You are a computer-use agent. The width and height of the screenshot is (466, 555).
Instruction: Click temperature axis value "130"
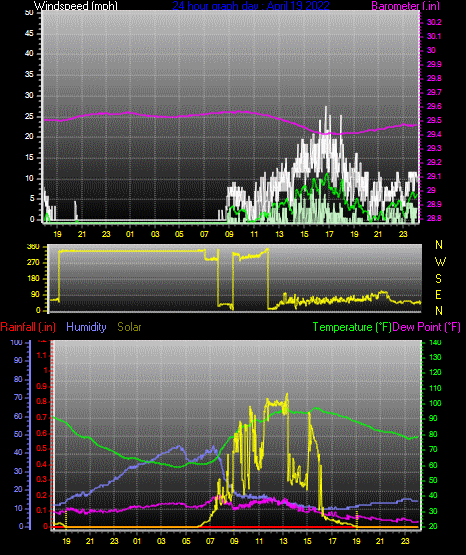coord(435,357)
